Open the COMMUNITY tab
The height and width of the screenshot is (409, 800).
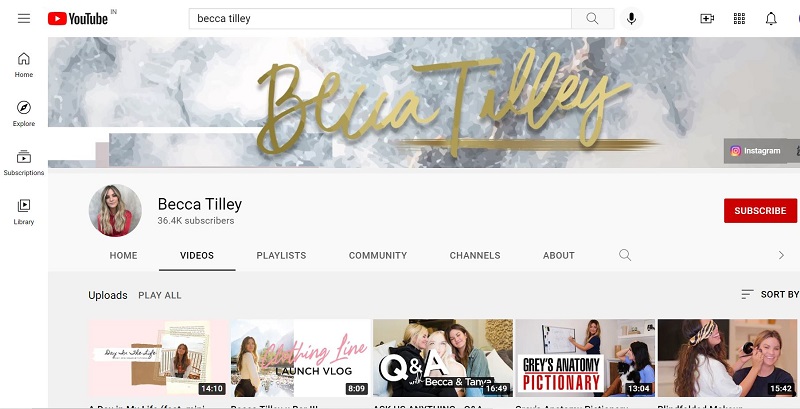(x=378, y=255)
